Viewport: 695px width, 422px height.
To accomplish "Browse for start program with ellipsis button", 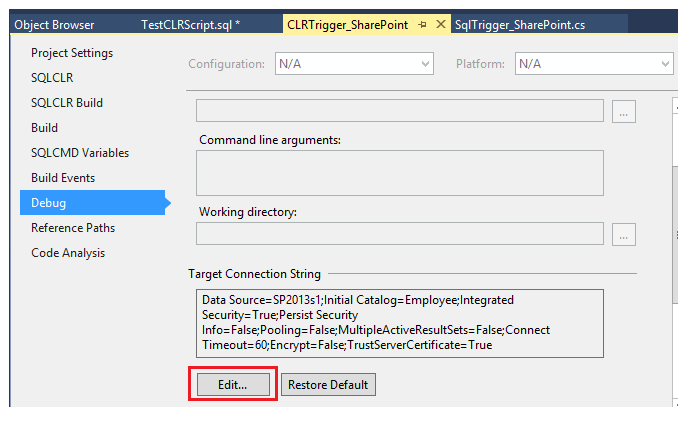I will coord(624,111).
